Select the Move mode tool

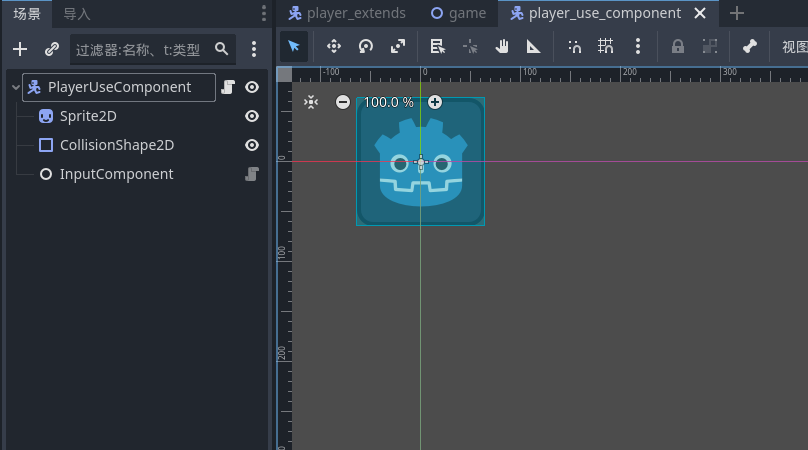tap(334, 46)
